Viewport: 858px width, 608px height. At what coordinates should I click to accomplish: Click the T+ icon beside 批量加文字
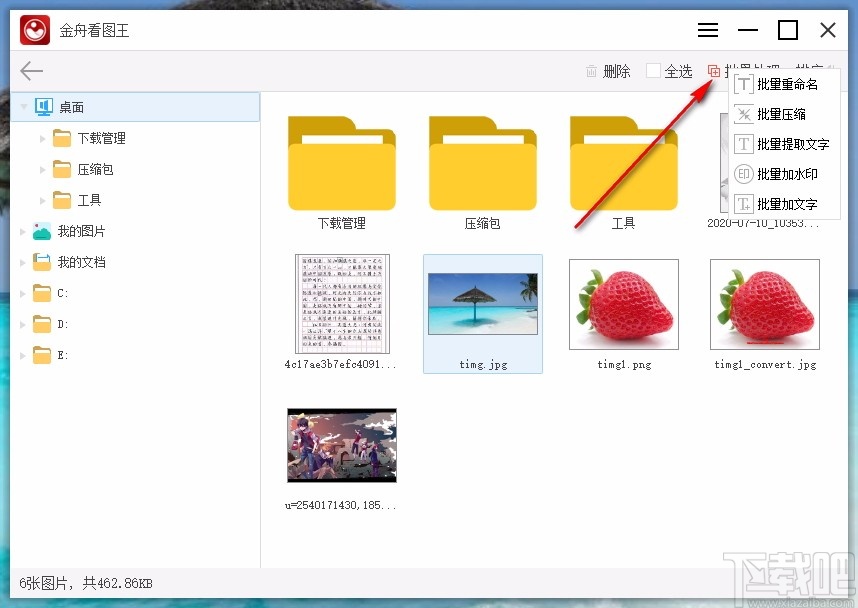coord(741,203)
